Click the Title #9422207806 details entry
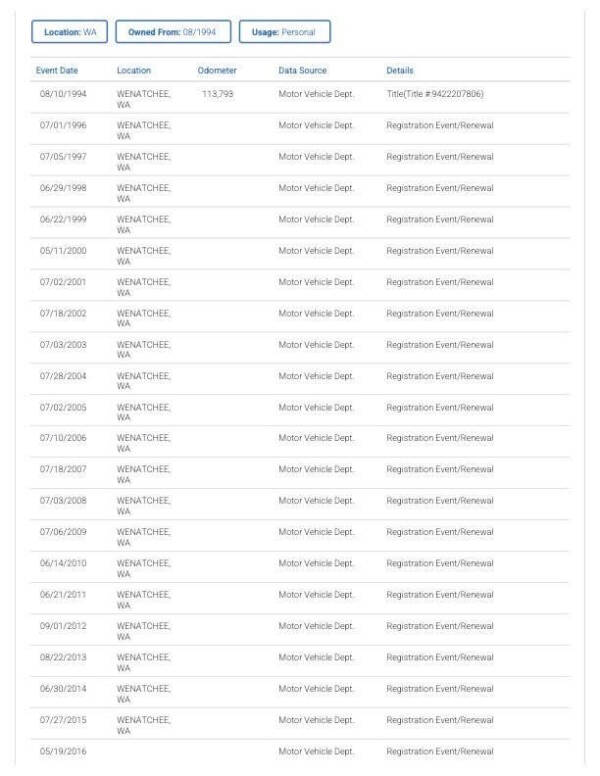This screenshot has height=776, width=600. coord(435,93)
